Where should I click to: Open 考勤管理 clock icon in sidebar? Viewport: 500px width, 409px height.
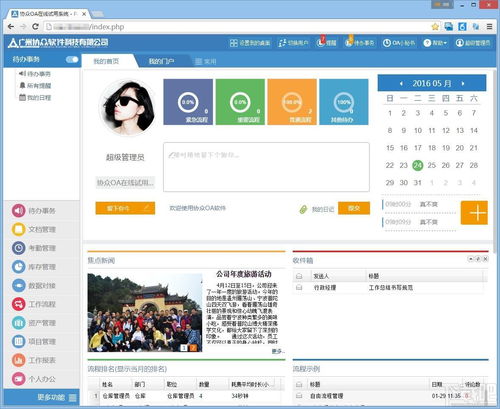coord(19,248)
